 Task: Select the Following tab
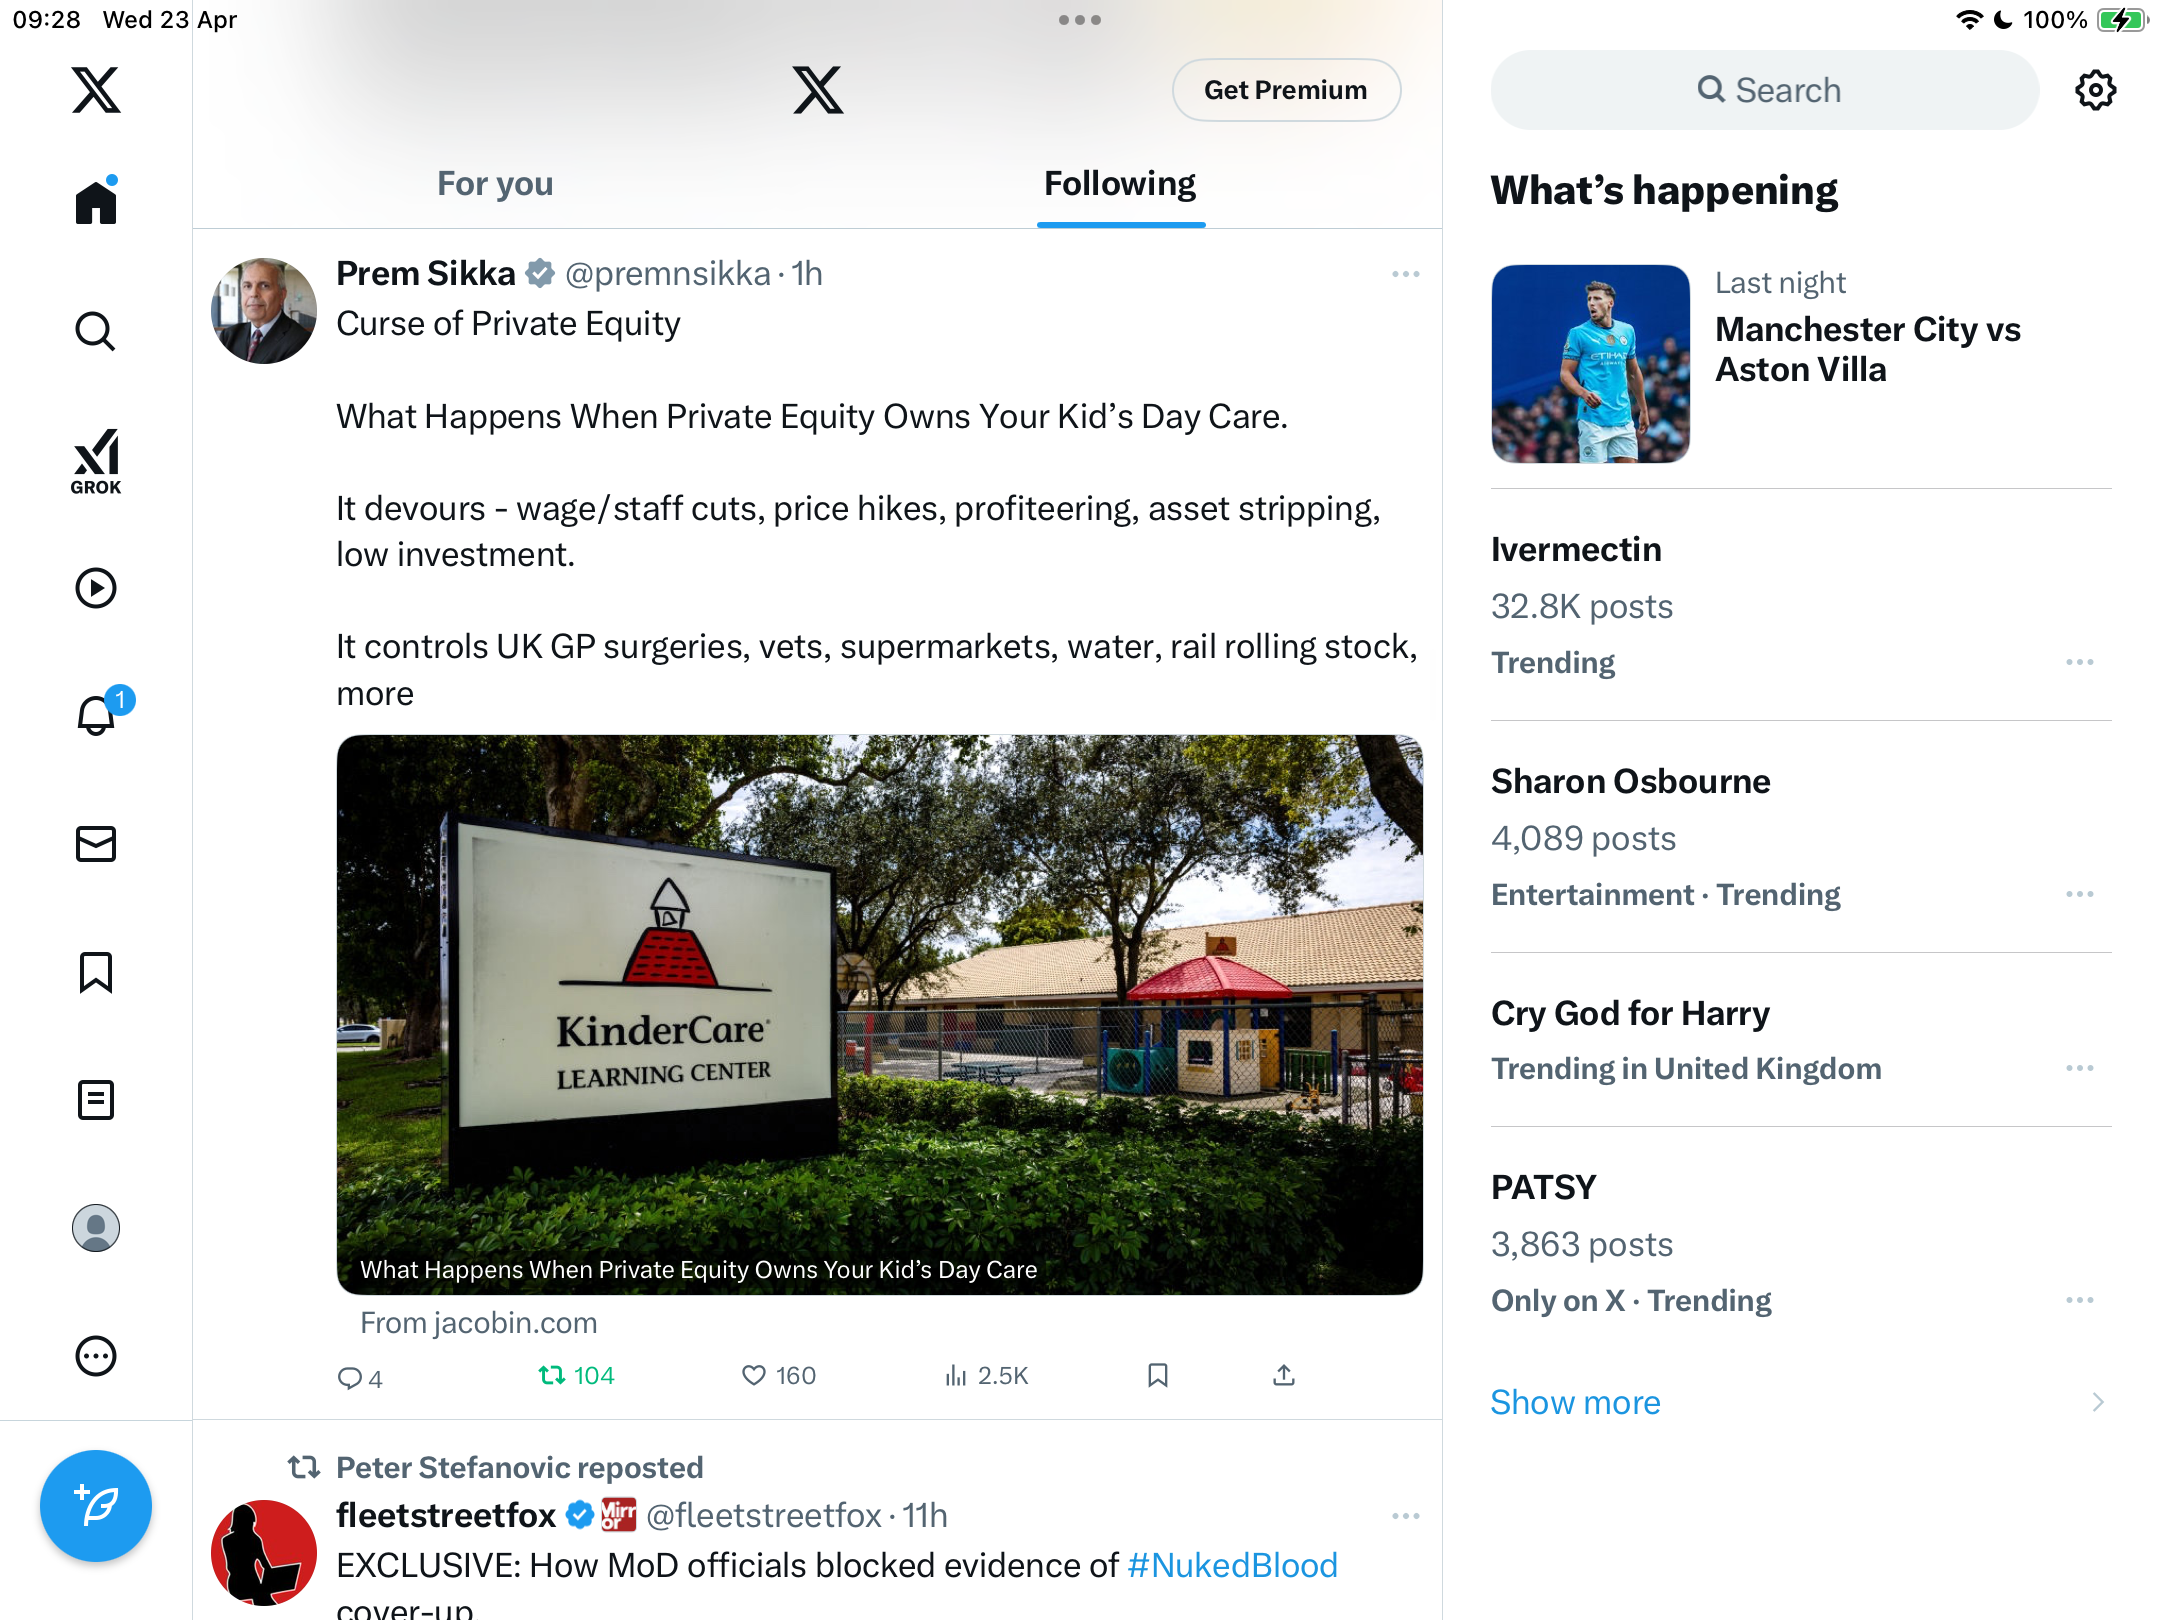1120,184
